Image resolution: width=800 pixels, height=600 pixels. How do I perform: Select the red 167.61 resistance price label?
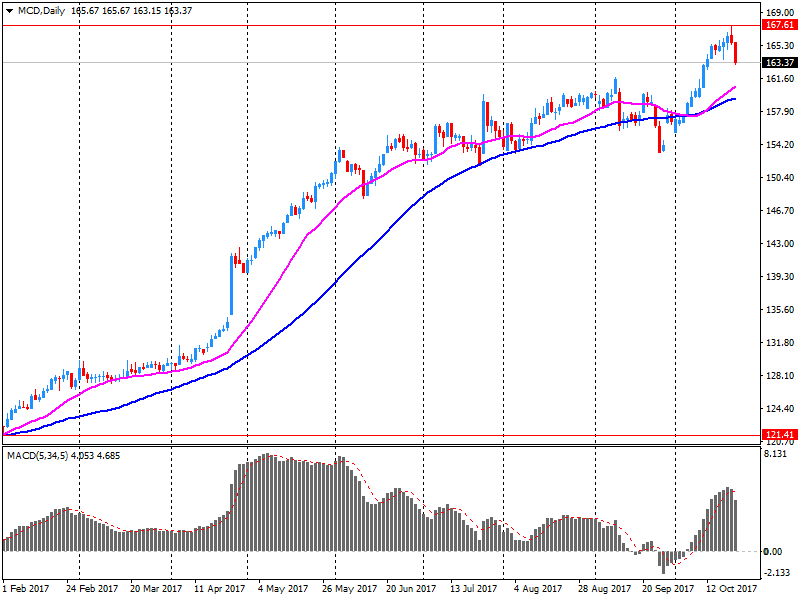tap(780, 24)
